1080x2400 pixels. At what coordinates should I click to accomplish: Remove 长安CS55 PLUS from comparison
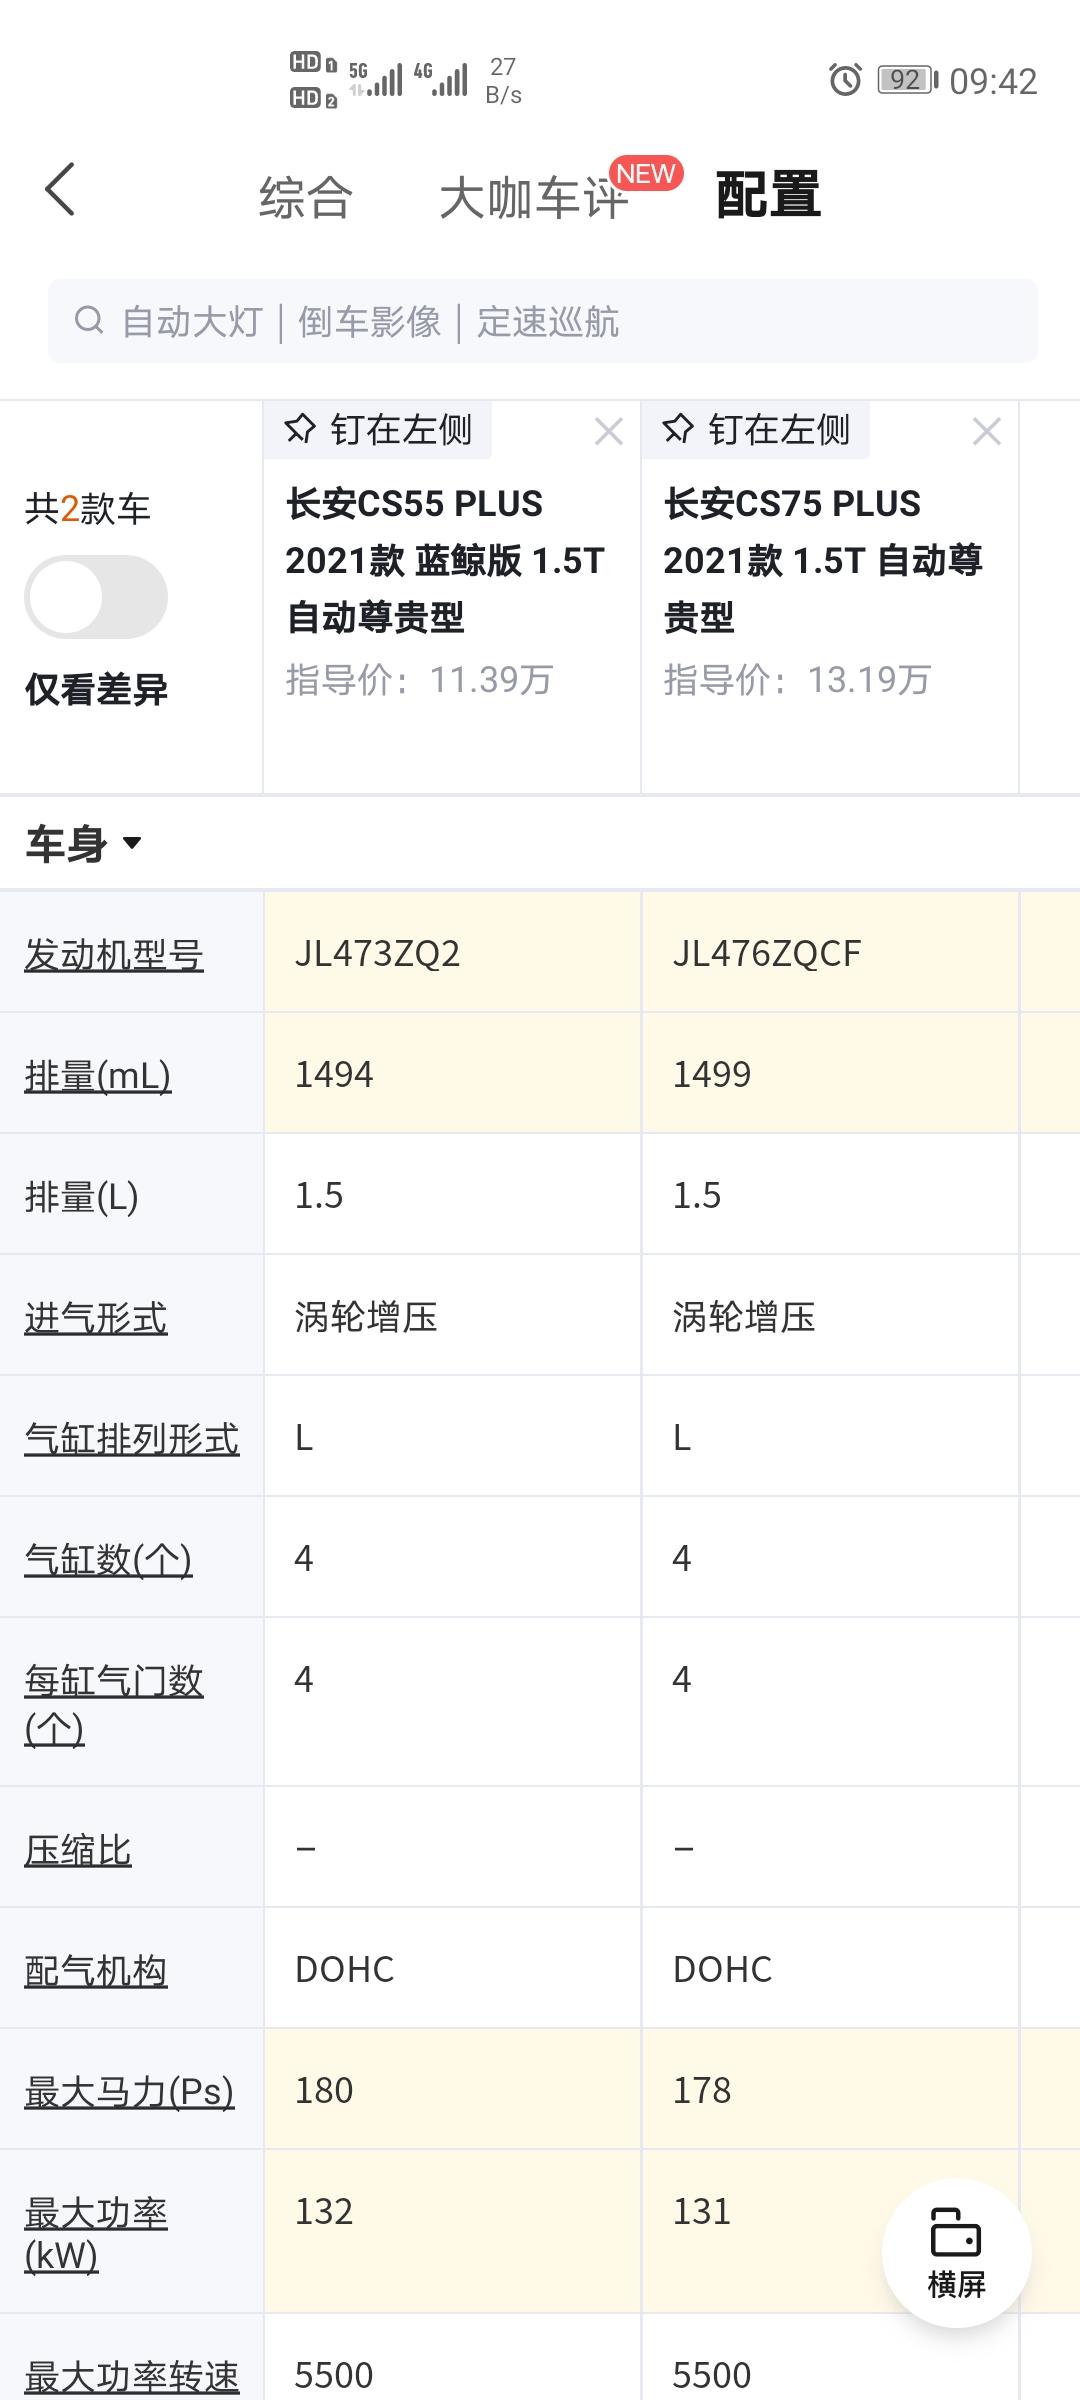pos(608,432)
